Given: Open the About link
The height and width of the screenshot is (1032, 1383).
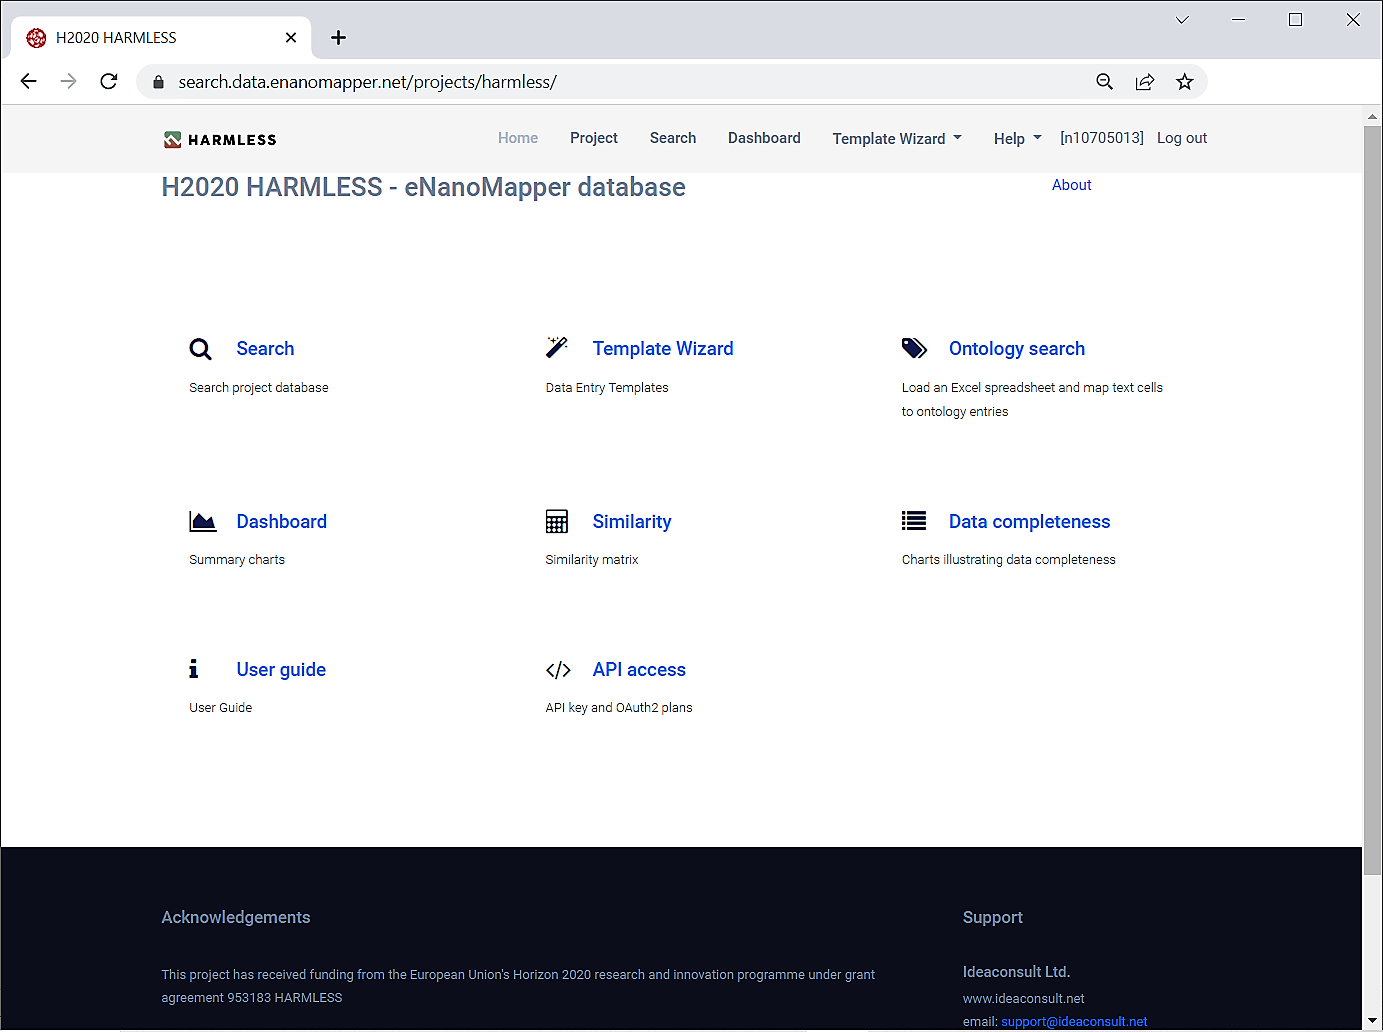Looking at the screenshot, I should [x=1071, y=185].
